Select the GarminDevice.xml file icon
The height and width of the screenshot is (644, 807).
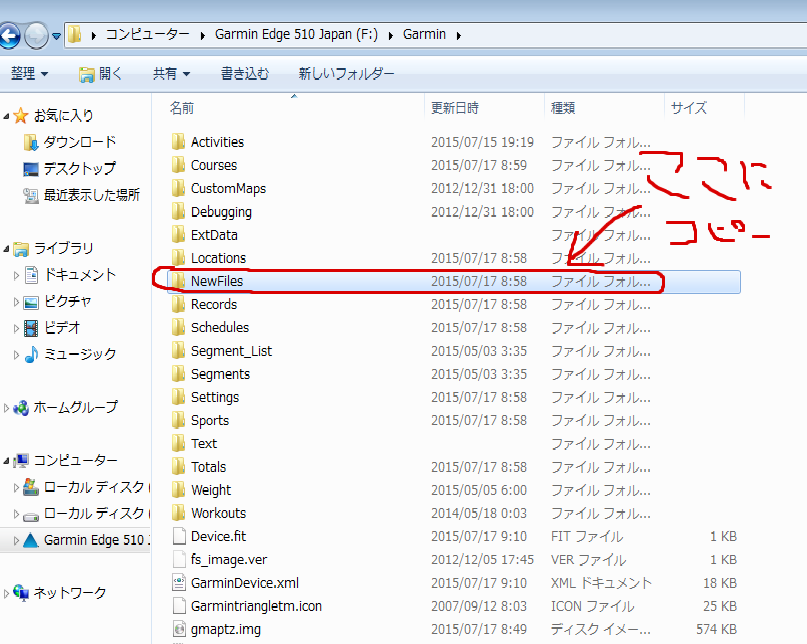click(x=179, y=583)
